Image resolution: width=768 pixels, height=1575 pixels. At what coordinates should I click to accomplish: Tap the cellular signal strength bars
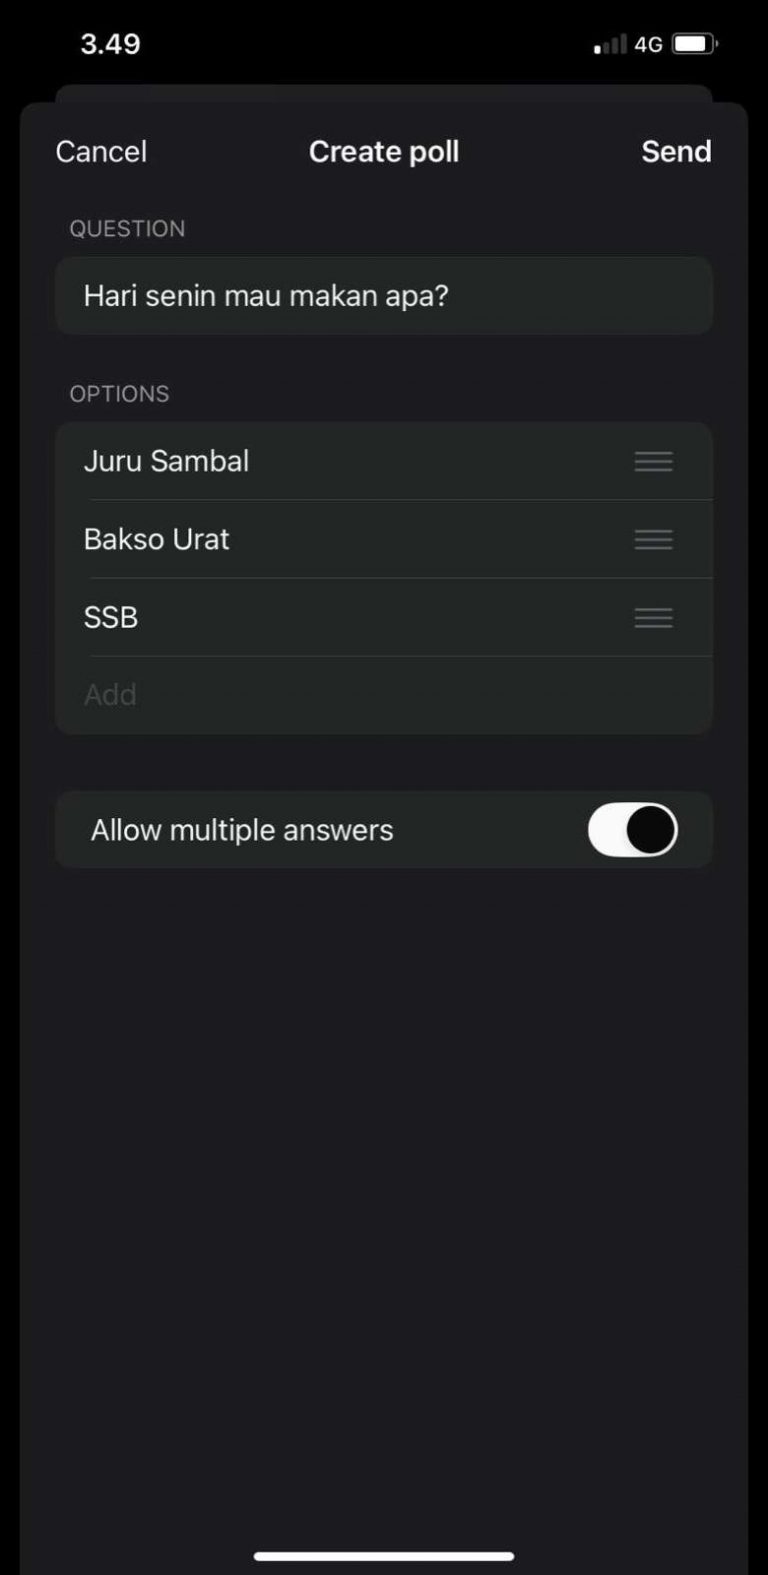(x=609, y=44)
